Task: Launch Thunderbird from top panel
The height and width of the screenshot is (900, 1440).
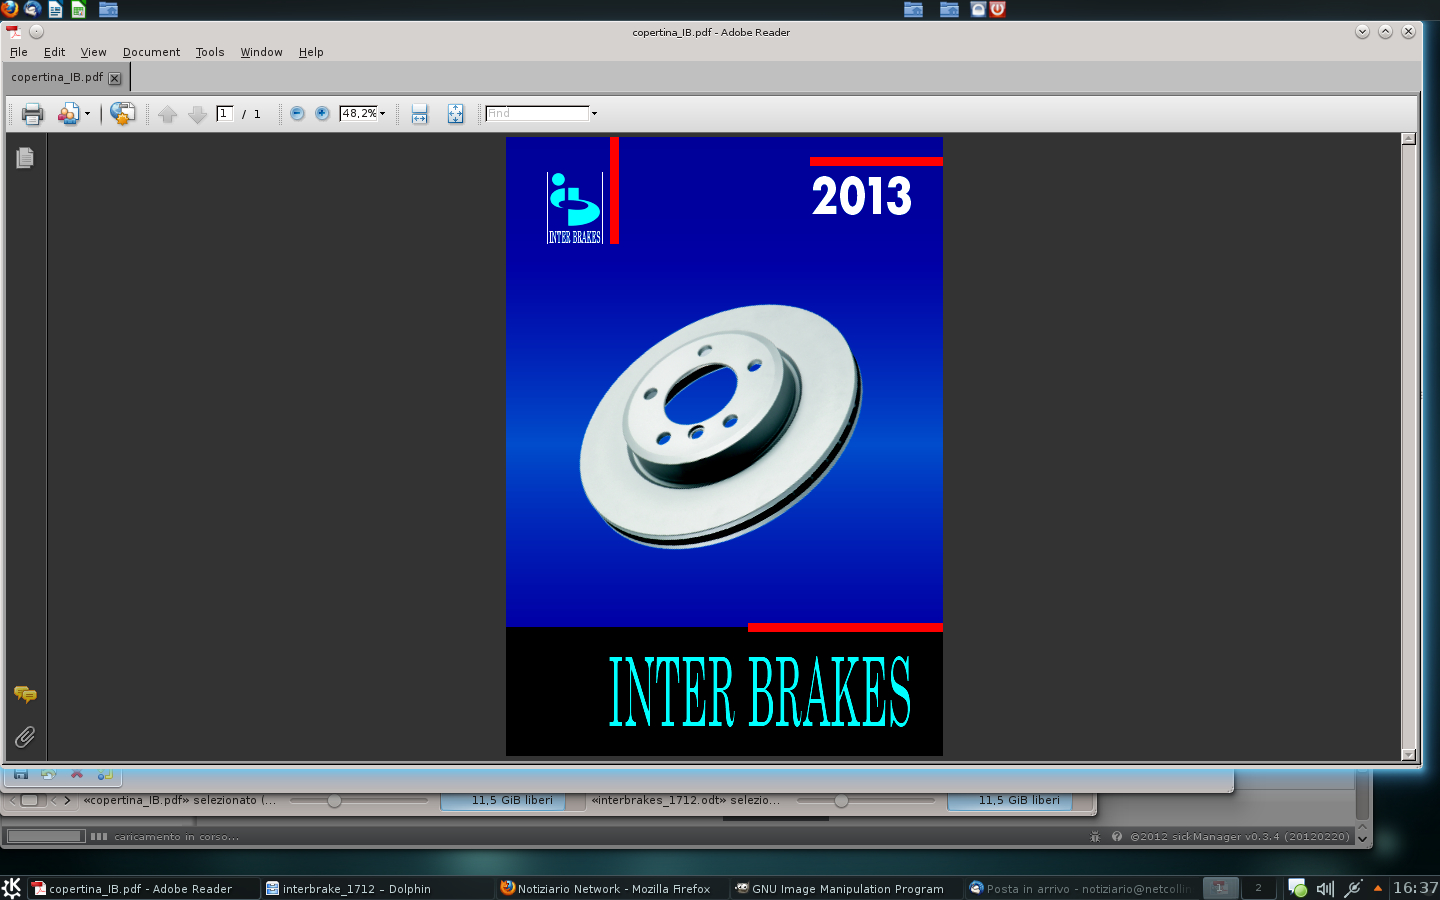Action: click(x=32, y=9)
